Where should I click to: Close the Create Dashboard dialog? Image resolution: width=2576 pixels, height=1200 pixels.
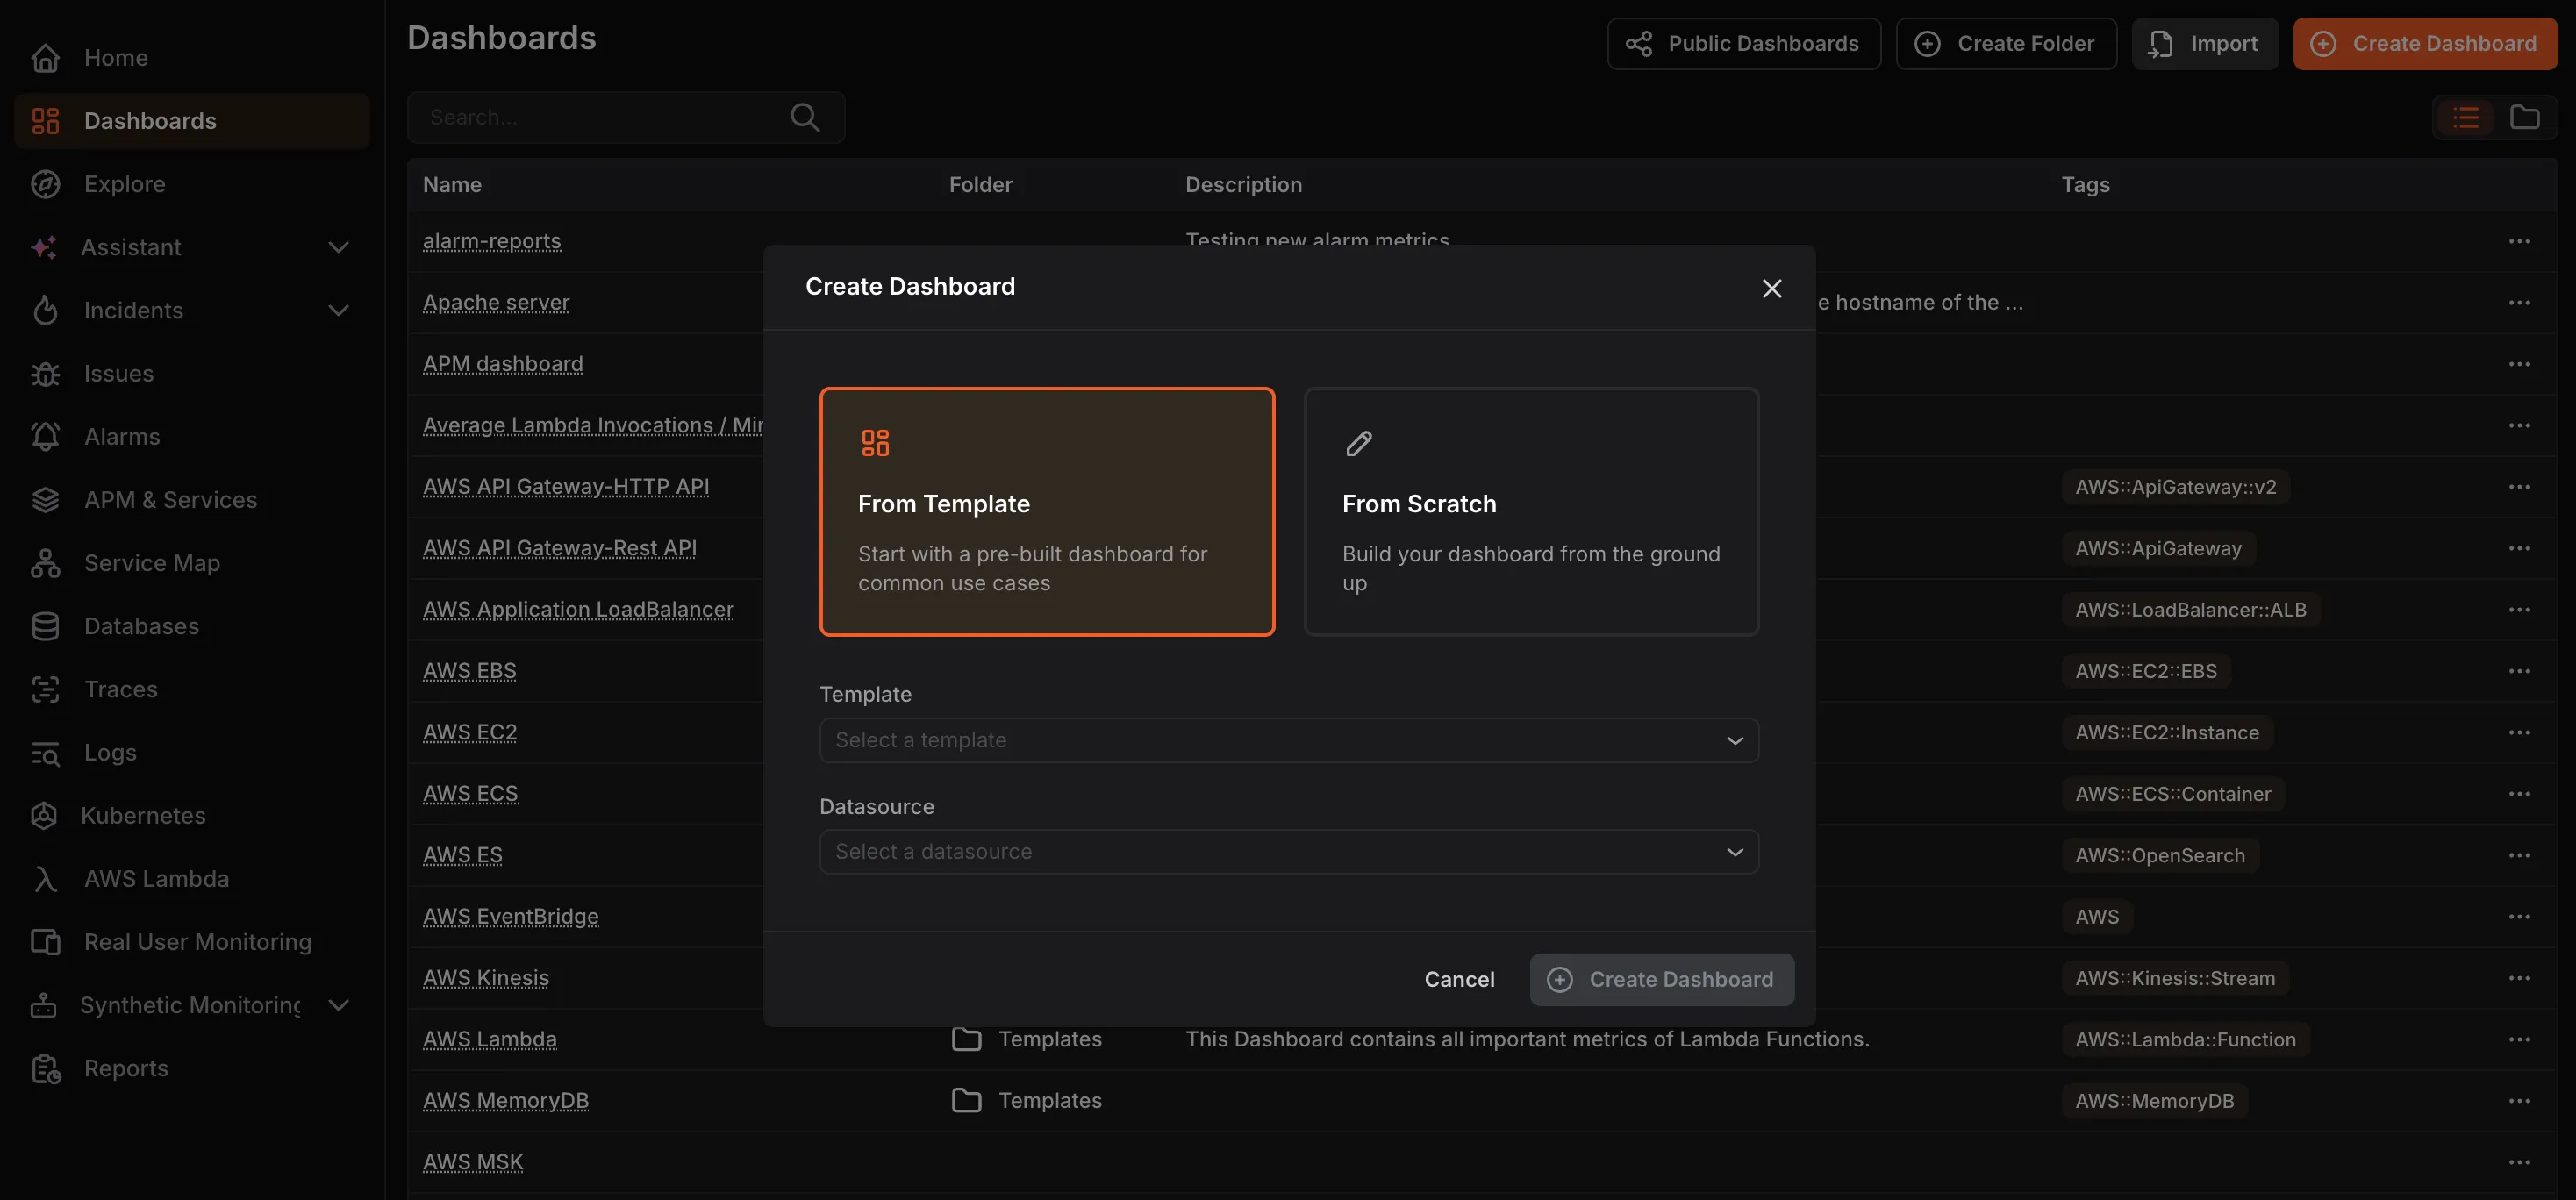[x=1772, y=288]
